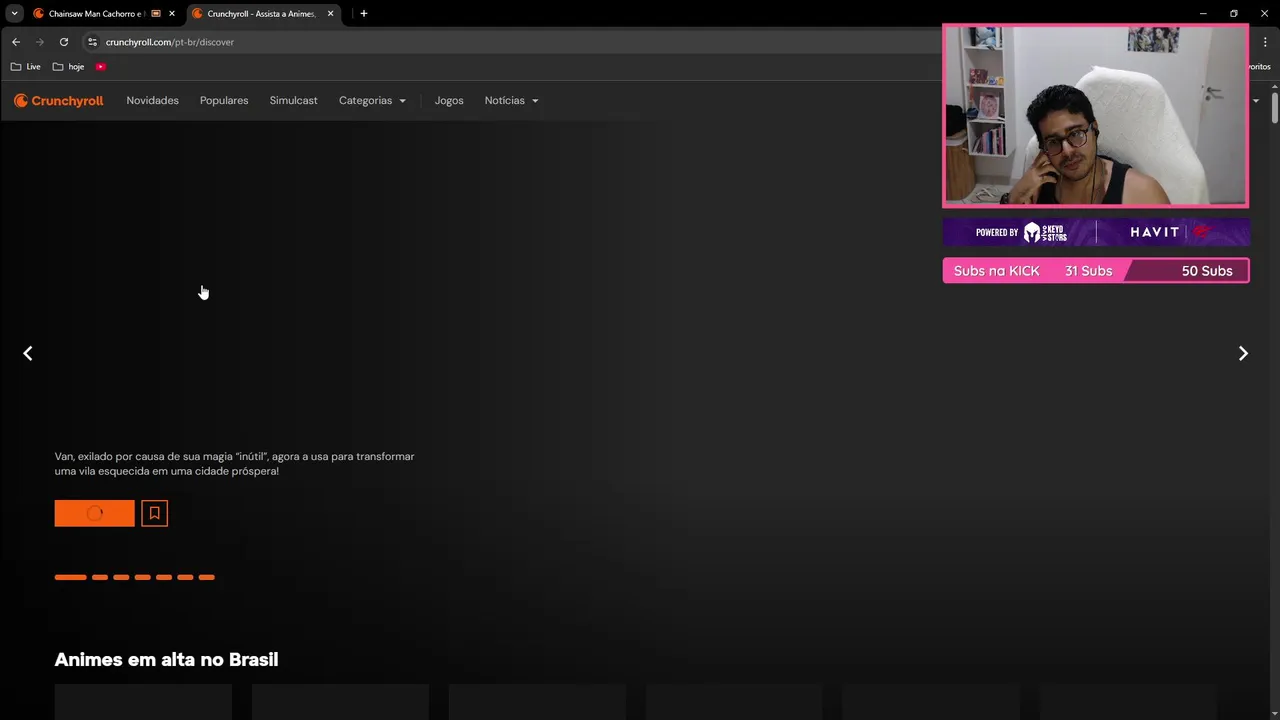Open the Live bookmarks folder
Viewport: 1280px width, 720px height.
tap(26, 67)
